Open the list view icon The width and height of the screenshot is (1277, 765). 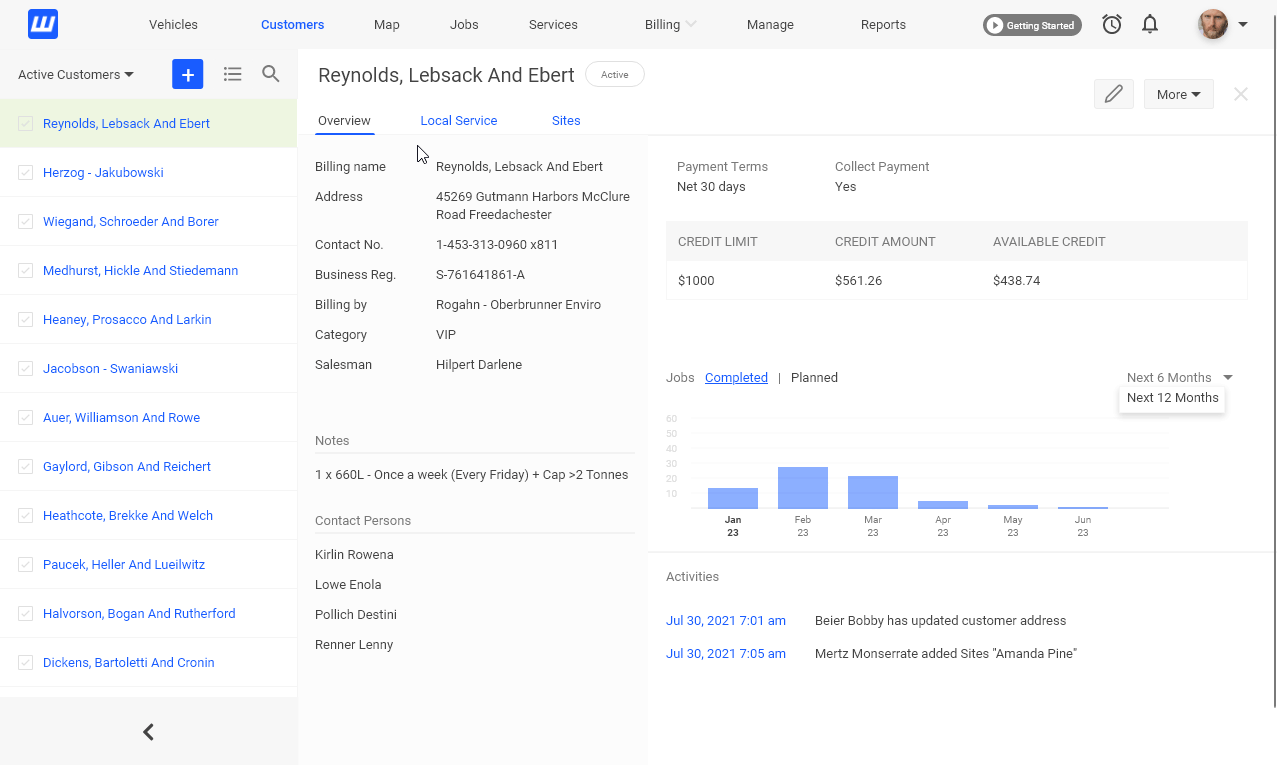pos(232,74)
